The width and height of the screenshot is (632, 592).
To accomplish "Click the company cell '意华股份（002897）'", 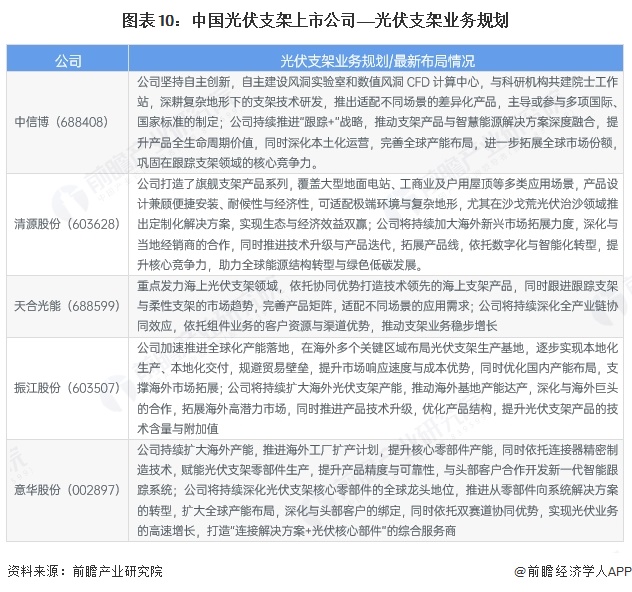I will tap(67, 490).
